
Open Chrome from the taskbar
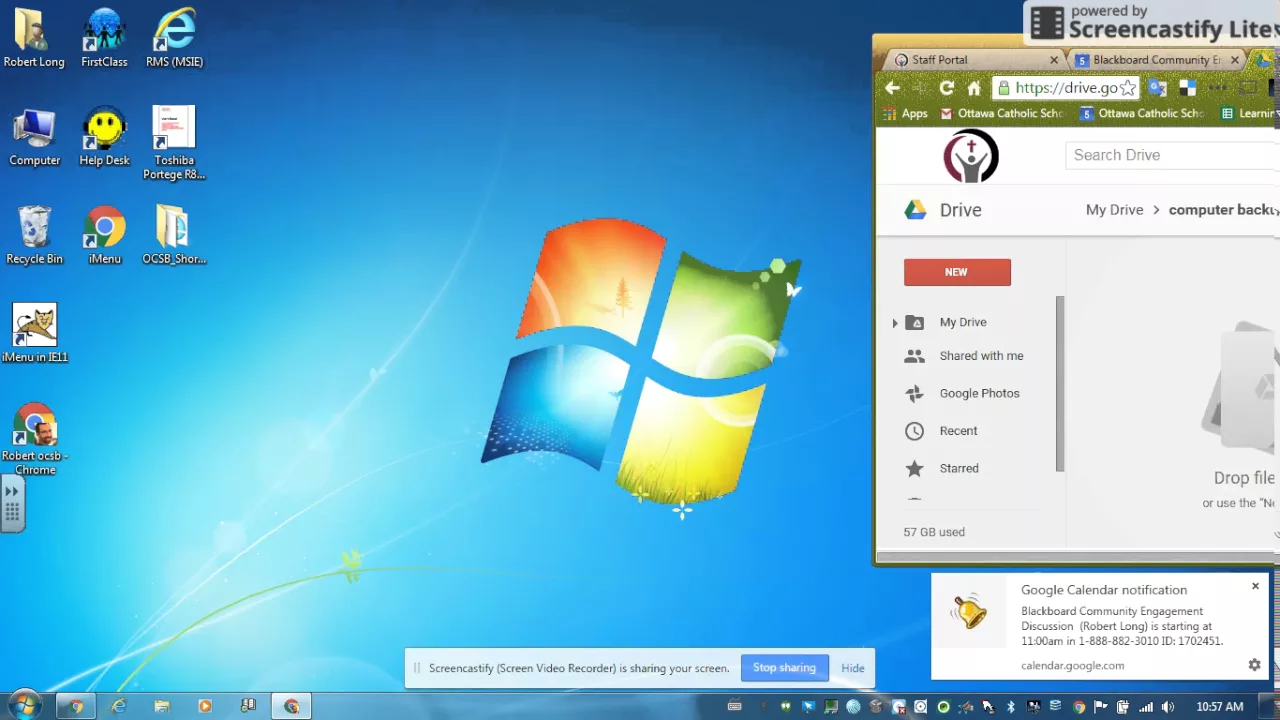76,707
